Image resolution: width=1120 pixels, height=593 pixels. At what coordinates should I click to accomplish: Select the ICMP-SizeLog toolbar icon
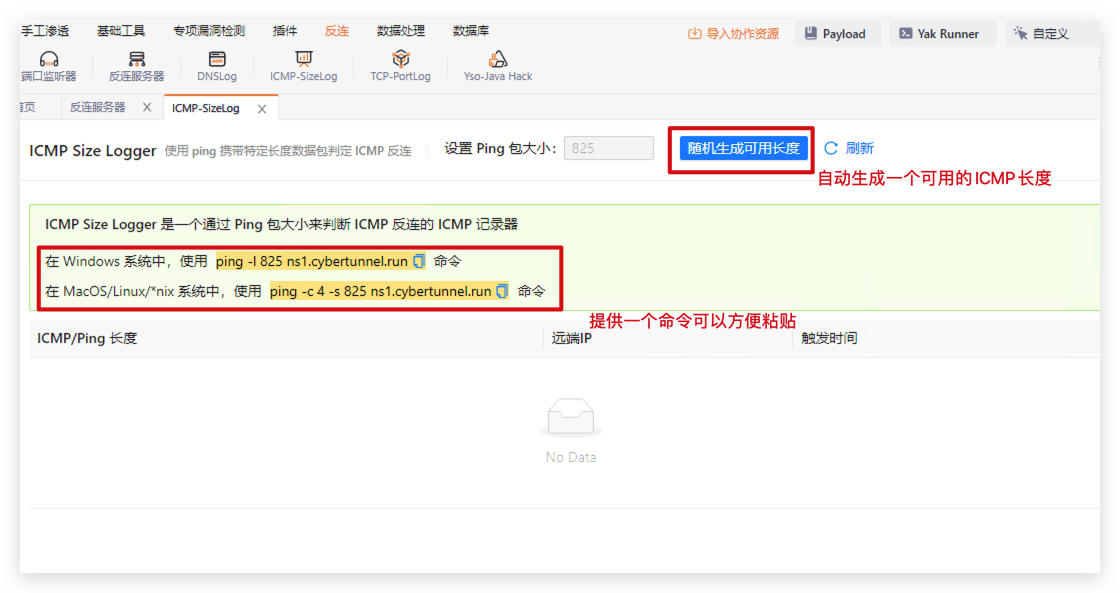pos(303,66)
